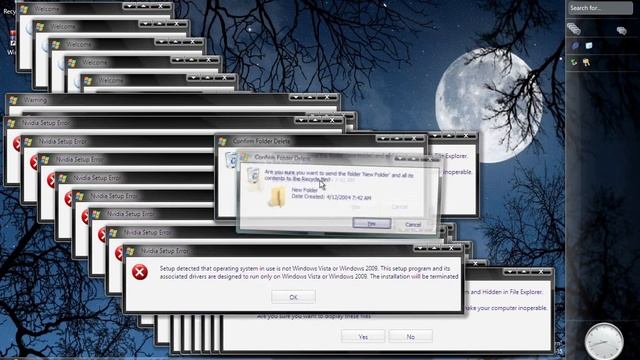Click the 'ake your computer inoperable.' text at the bottom
The width and height of the screenshot is (640, 360).
point(506,308)
